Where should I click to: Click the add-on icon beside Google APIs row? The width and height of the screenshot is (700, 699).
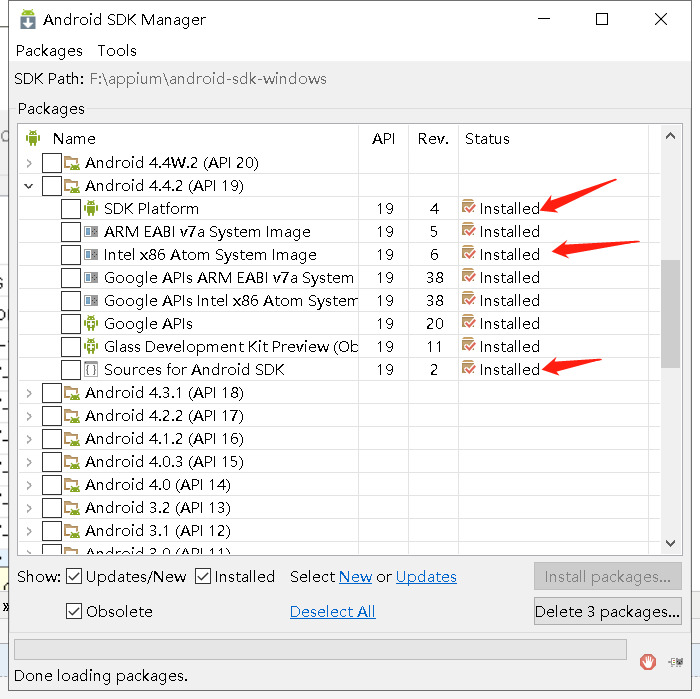tap(91, 324)
